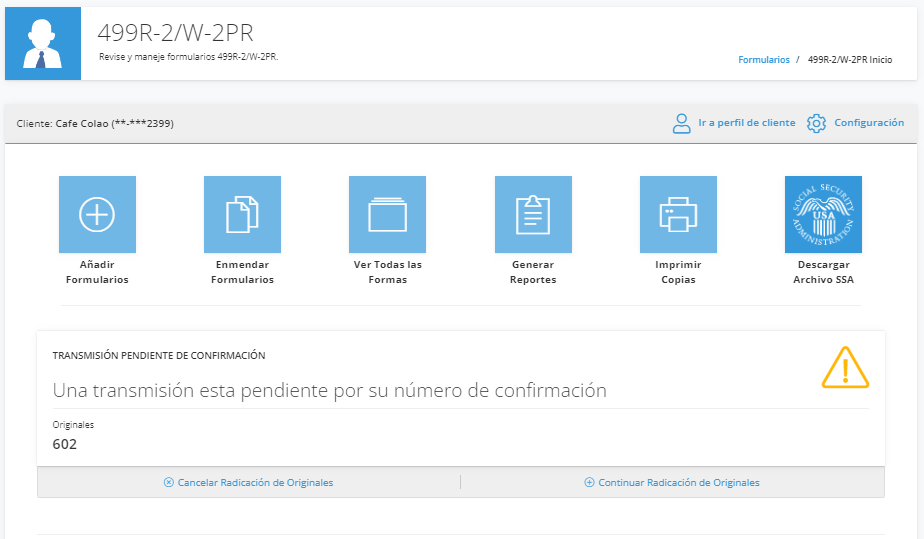Image resolution: width=924 pixels, height=539 pixels.
Task: Click Cancelar Radicación de Originales
Action: 255,482
